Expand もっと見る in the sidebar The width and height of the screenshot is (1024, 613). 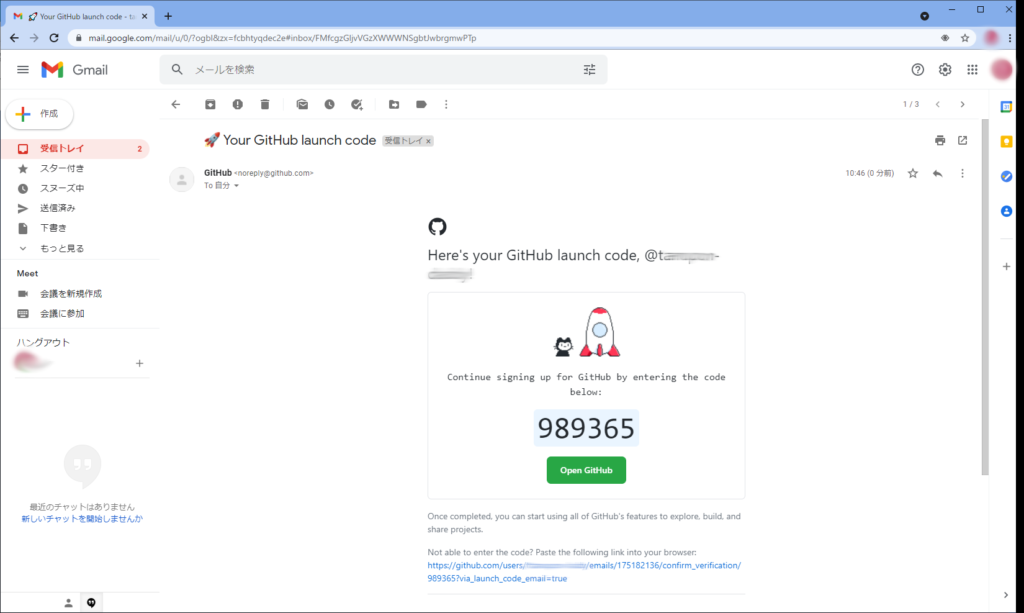click(x=61, y=248)
